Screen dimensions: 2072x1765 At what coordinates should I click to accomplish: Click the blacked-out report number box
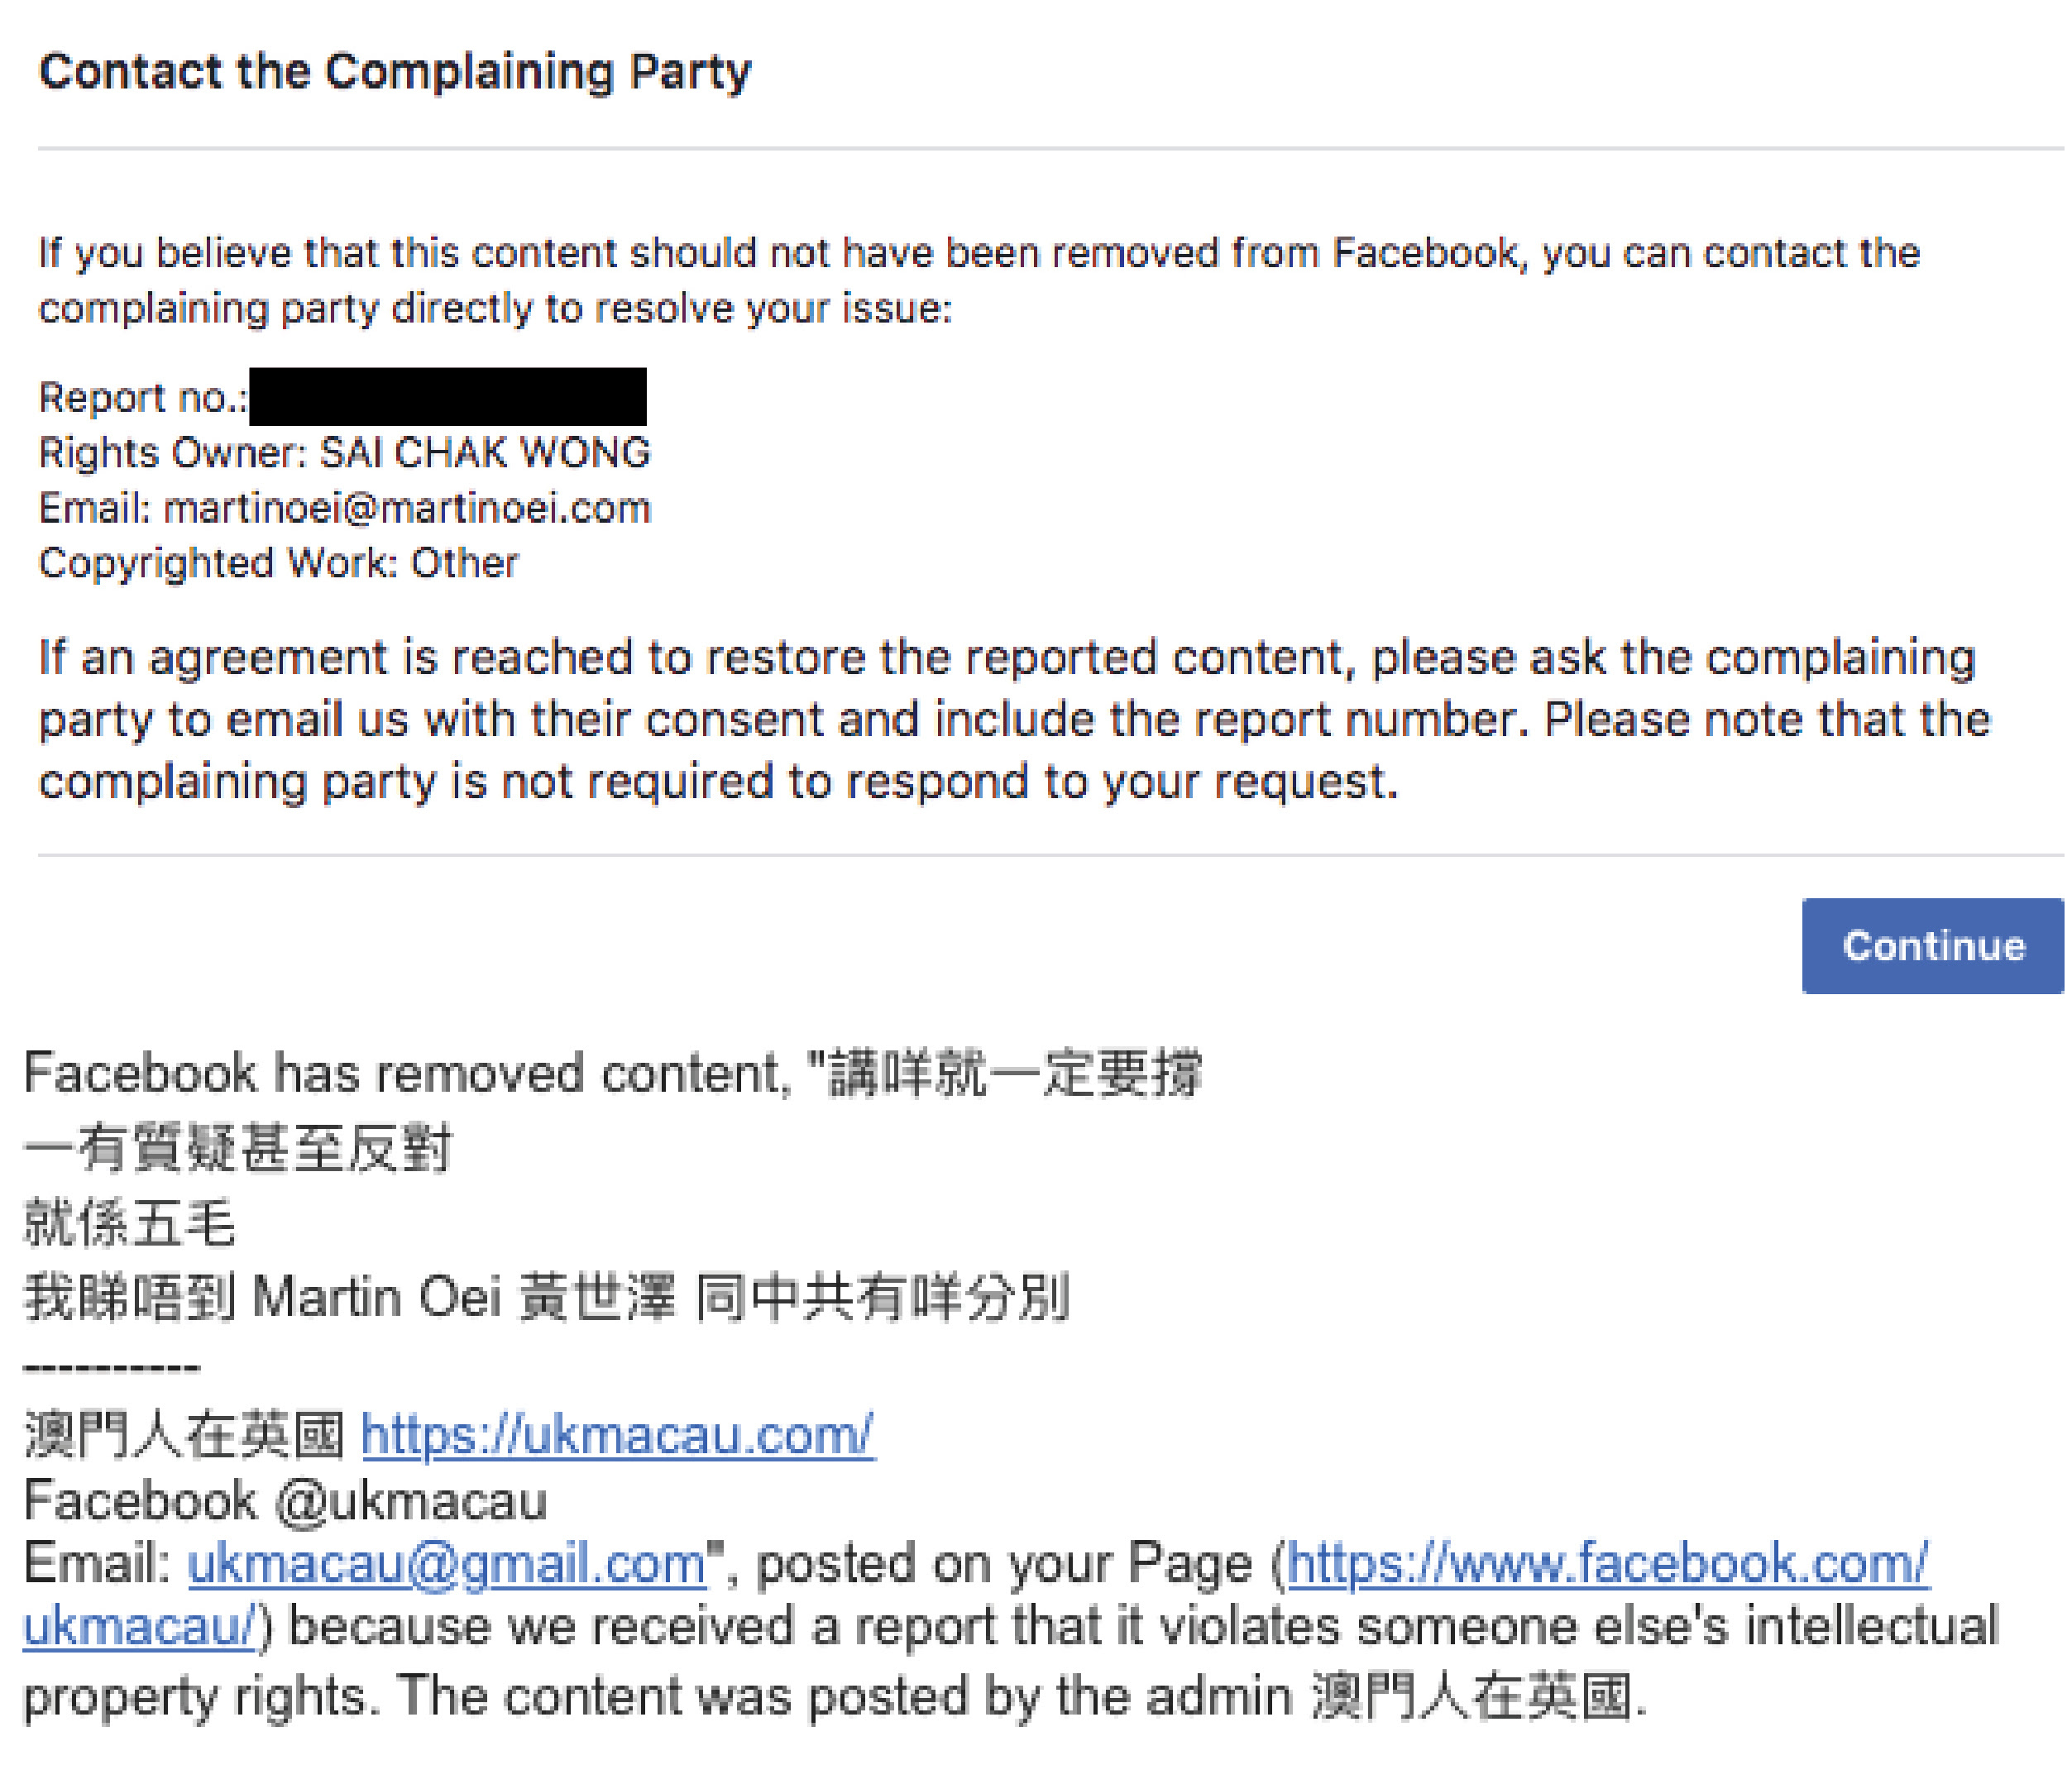447,396
